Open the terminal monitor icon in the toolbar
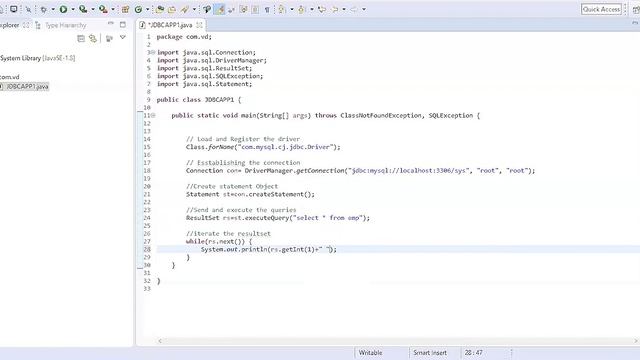640x360 pixels. click(x=13, y=9)
